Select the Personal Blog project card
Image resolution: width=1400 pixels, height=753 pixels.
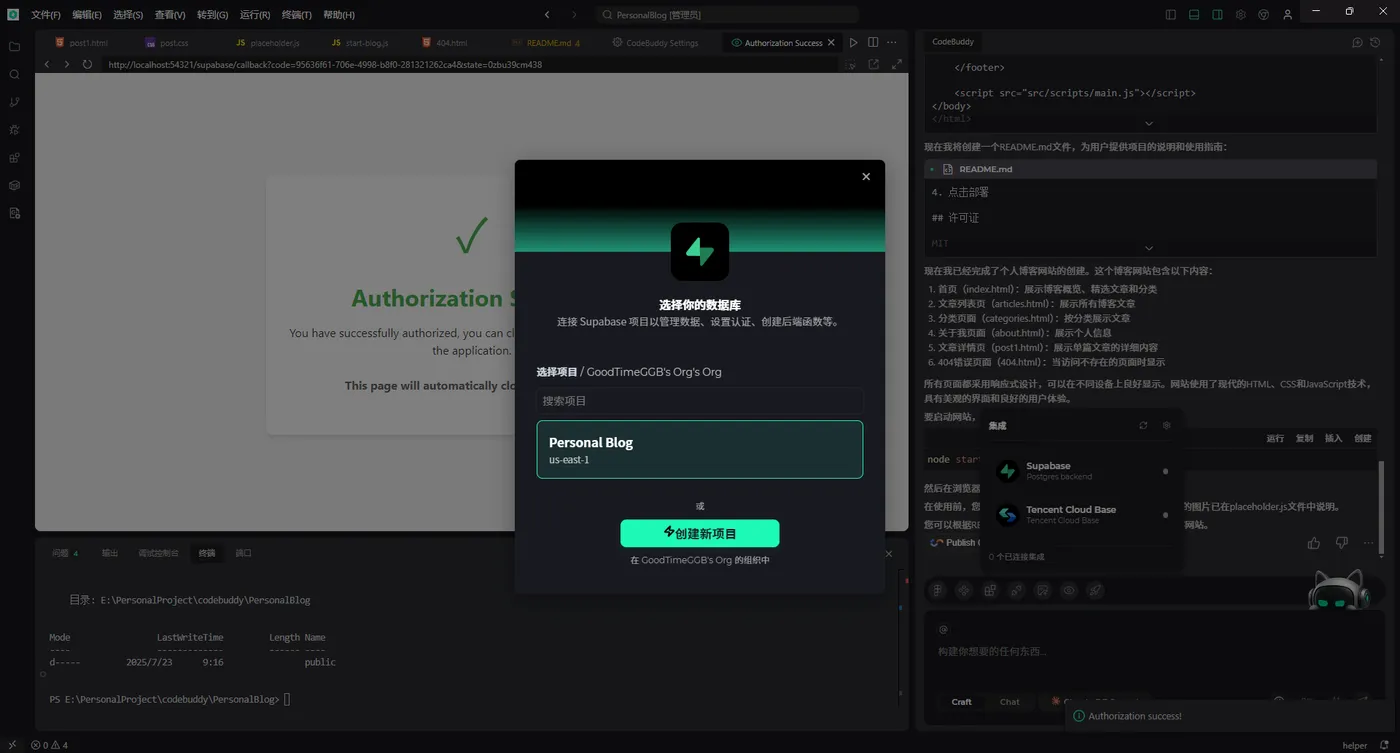[700, 450]
